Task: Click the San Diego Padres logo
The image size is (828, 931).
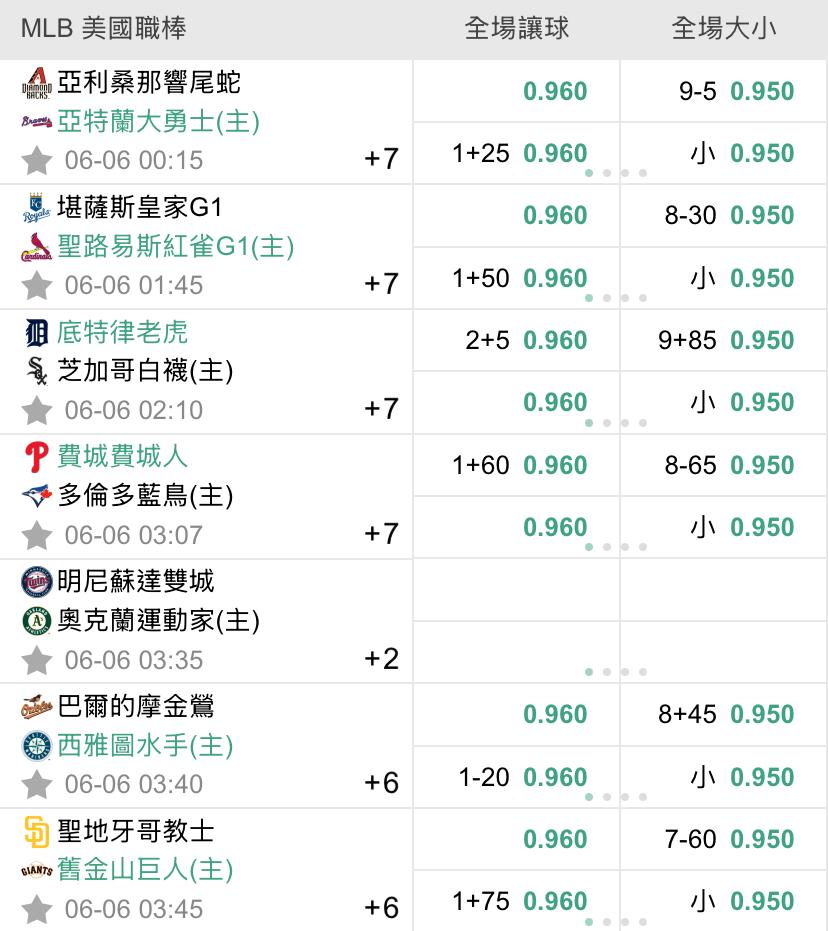Action: coord(37,831)
